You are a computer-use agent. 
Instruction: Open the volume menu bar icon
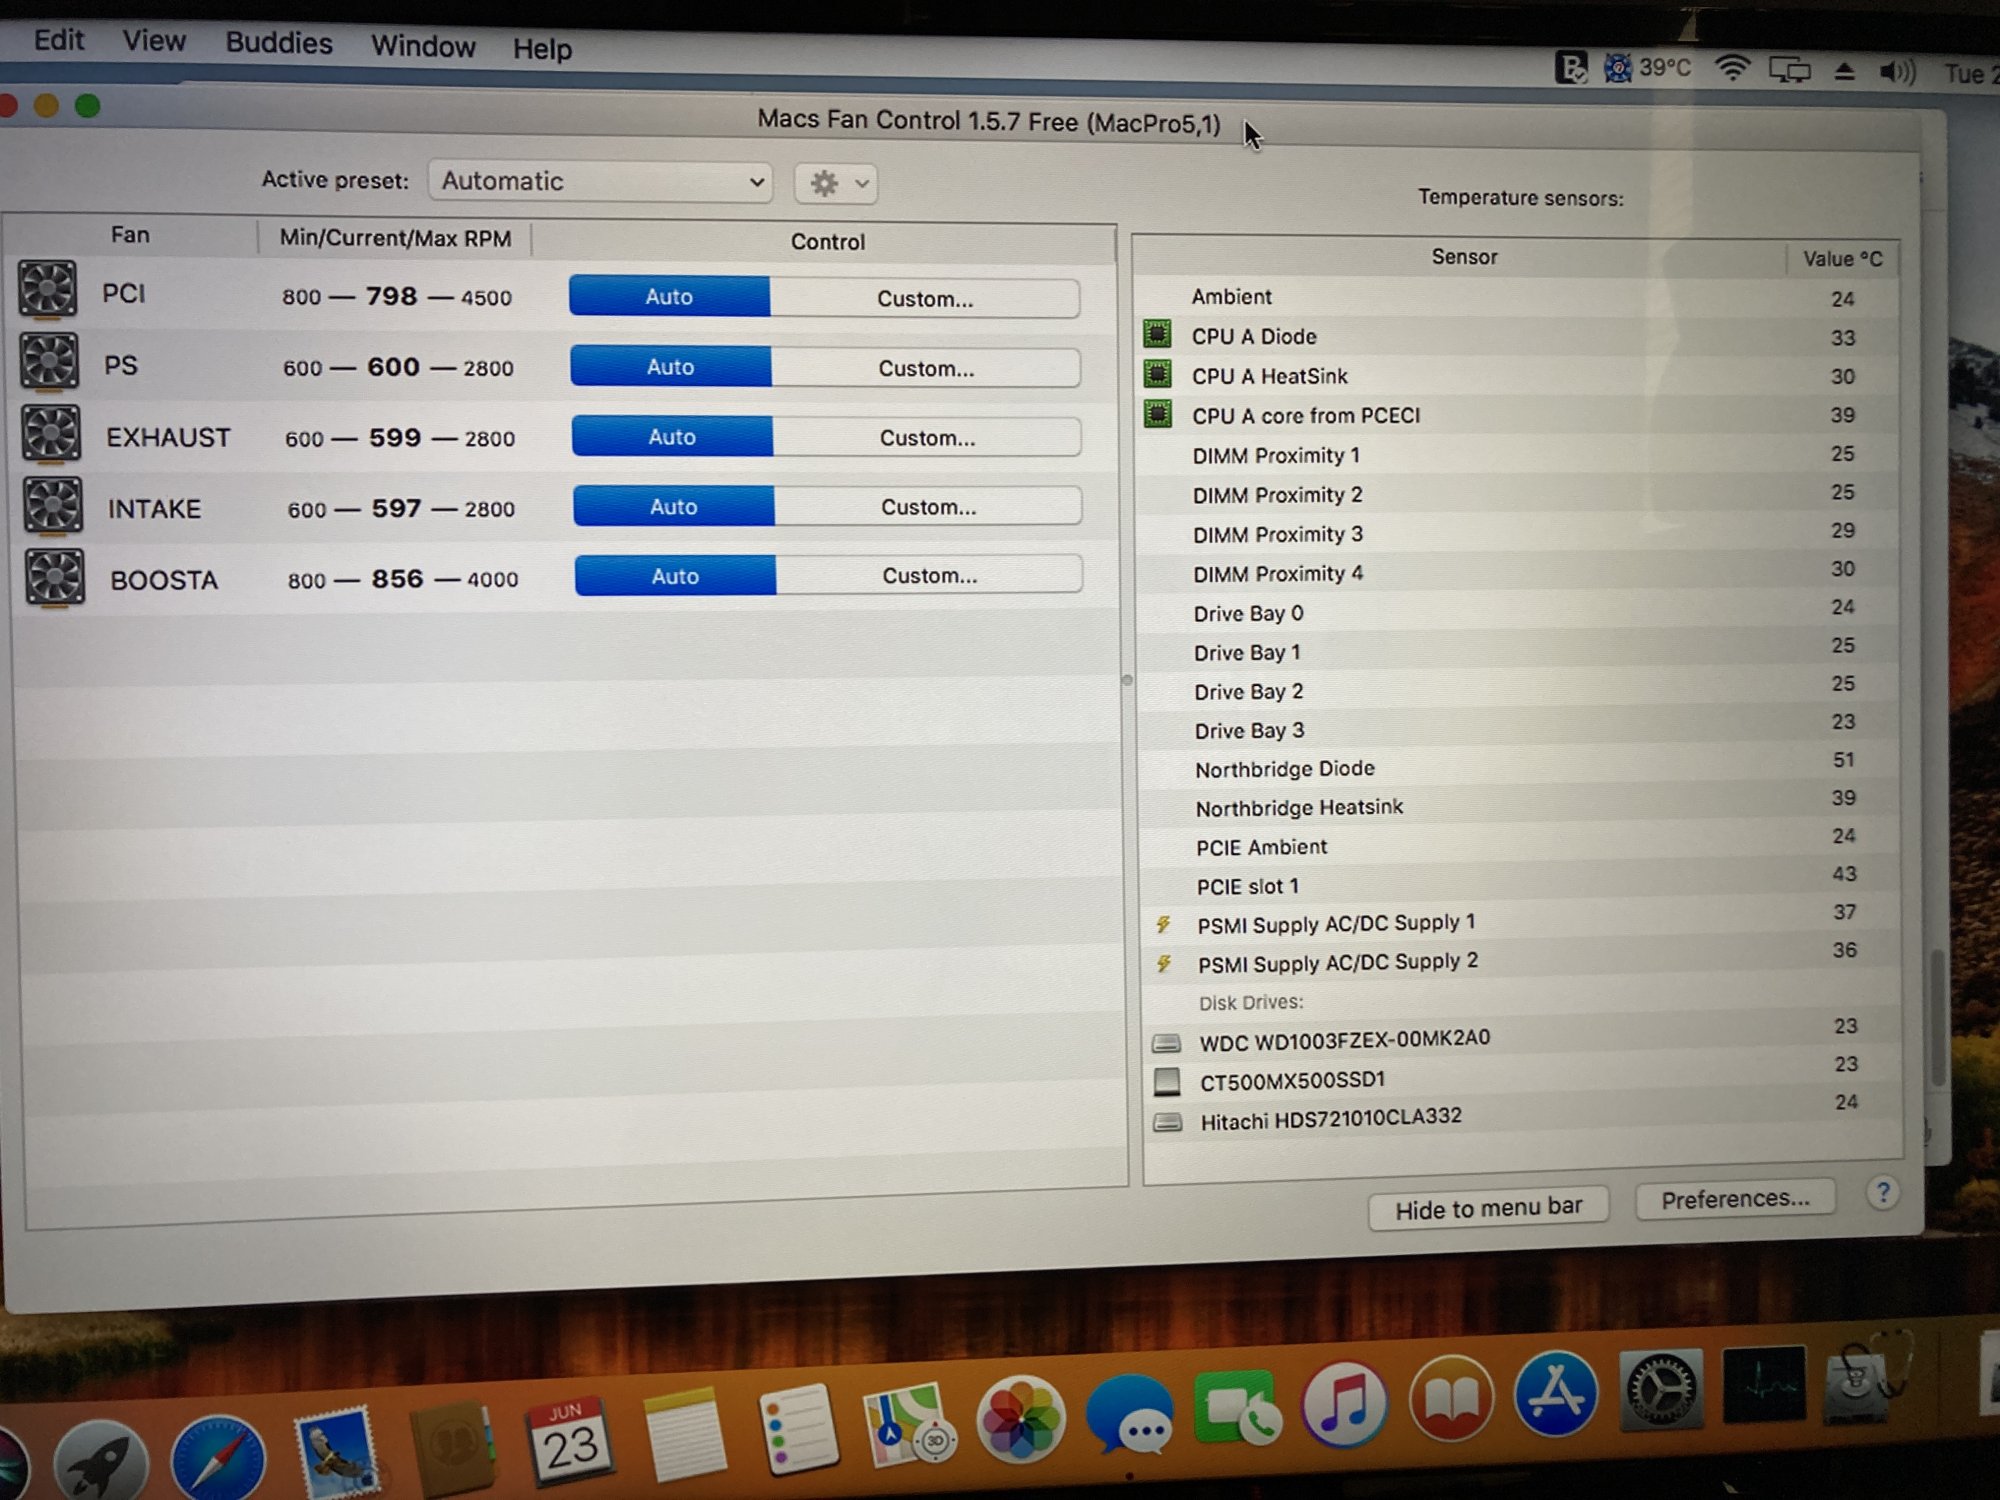pyautogui.click(x=1896, y=72)
